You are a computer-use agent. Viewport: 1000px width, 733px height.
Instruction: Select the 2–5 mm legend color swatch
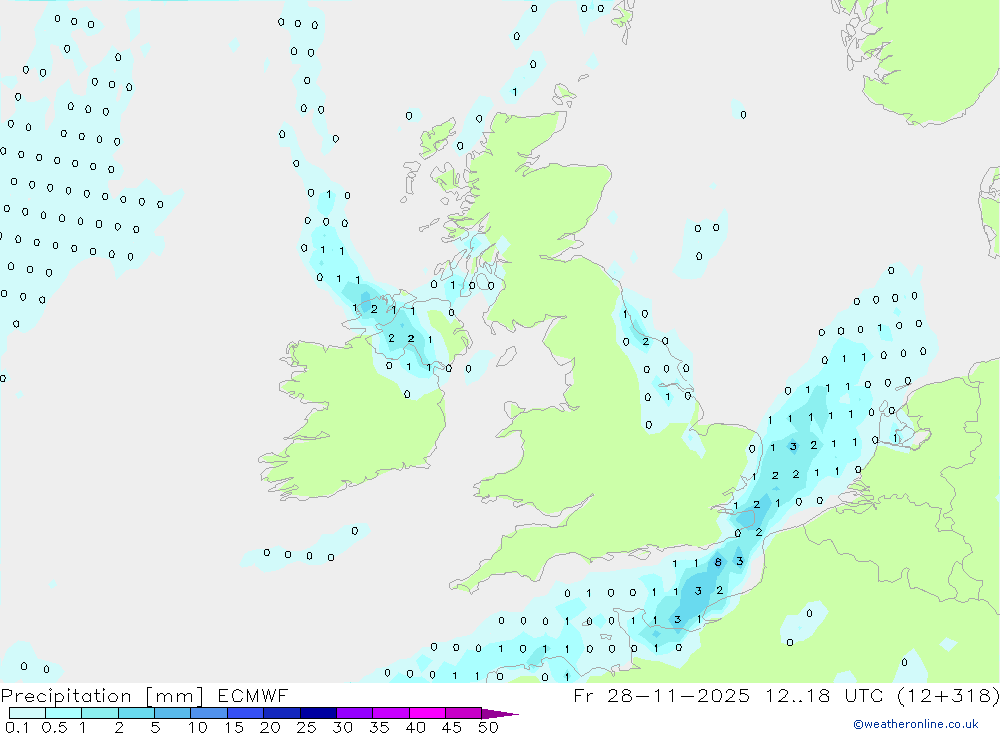[136, 713]
